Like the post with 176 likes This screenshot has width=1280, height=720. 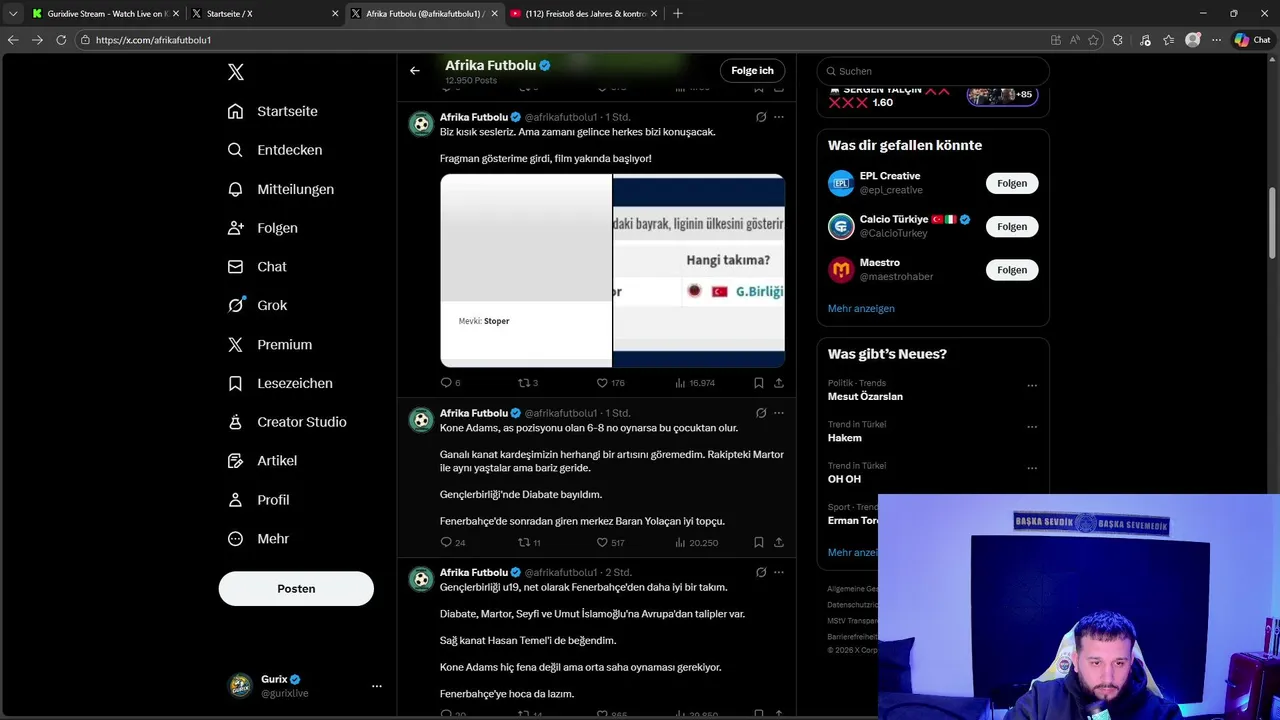610,383
